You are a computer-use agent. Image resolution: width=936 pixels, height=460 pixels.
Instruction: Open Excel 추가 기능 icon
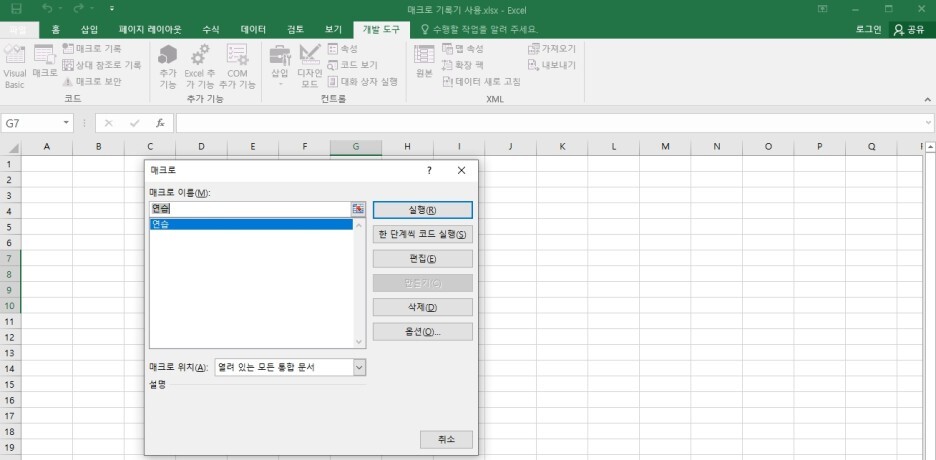(x=199, y=66)
